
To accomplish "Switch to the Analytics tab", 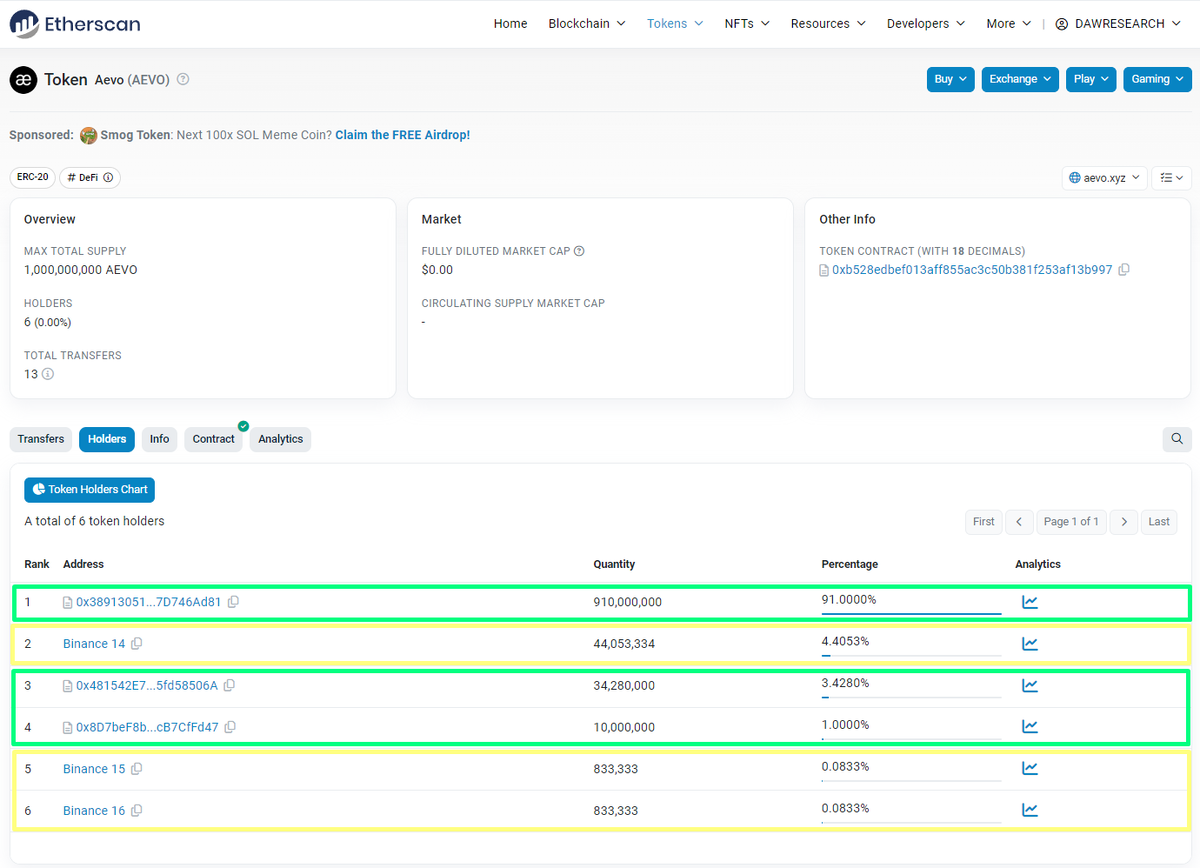I will (x=280, y=439).
